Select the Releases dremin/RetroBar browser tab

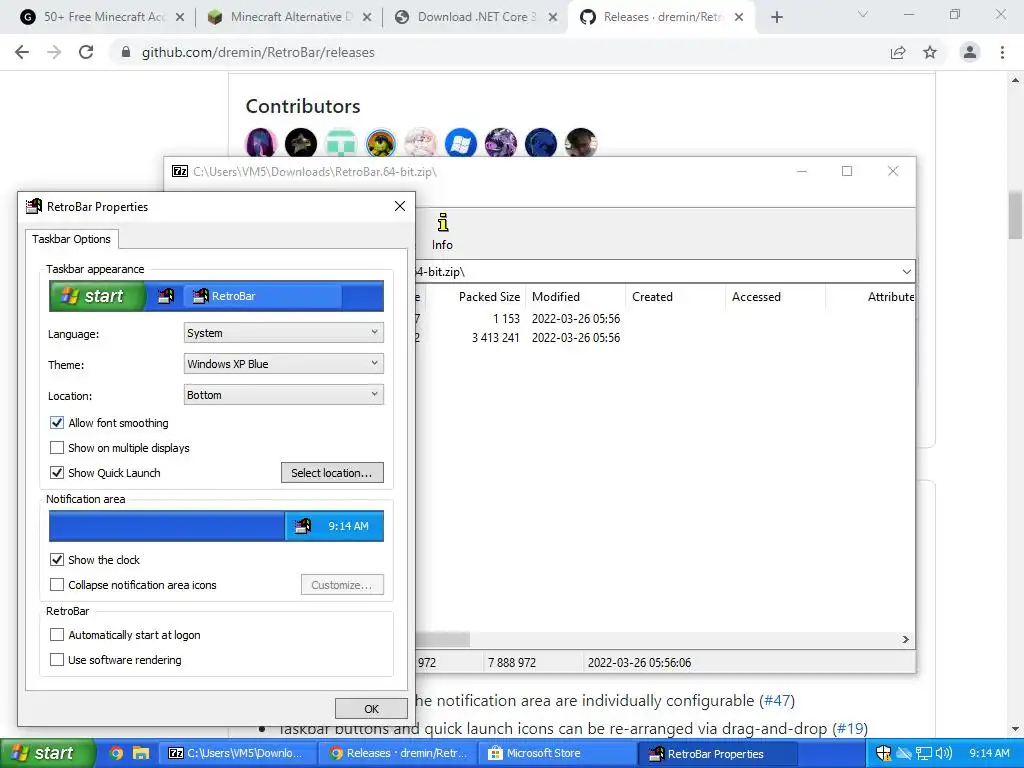(x=662, y=17)
